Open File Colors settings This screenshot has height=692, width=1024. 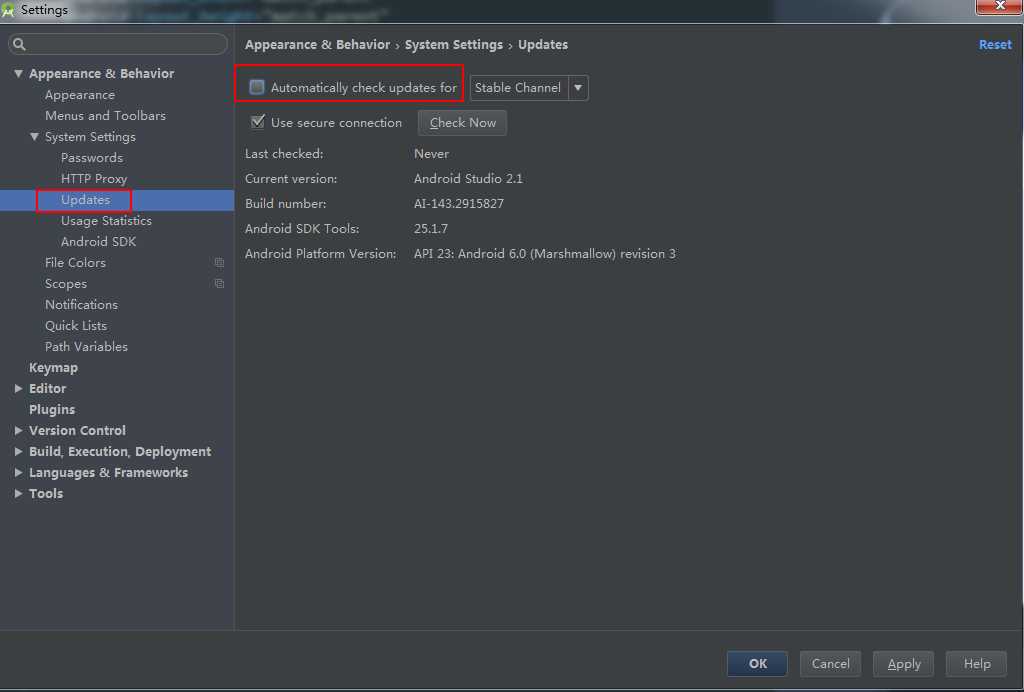(75, 262)
